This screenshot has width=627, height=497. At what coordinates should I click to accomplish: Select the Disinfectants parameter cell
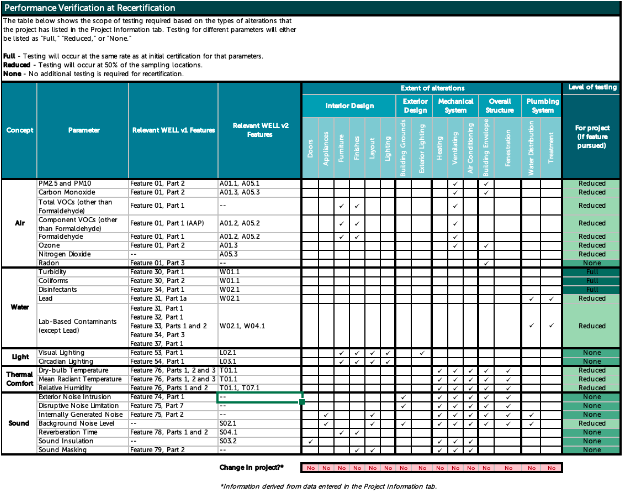click(83, 289)
